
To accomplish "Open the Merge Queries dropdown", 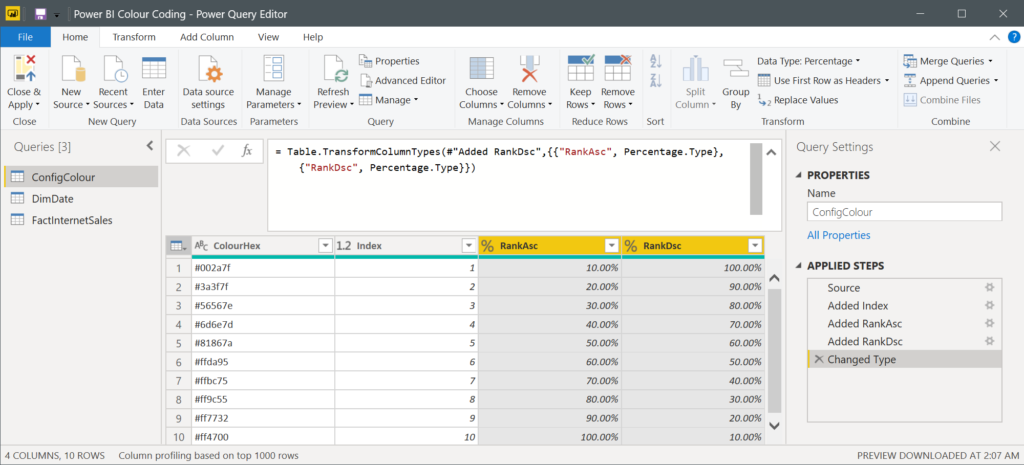I will point(948,61).
